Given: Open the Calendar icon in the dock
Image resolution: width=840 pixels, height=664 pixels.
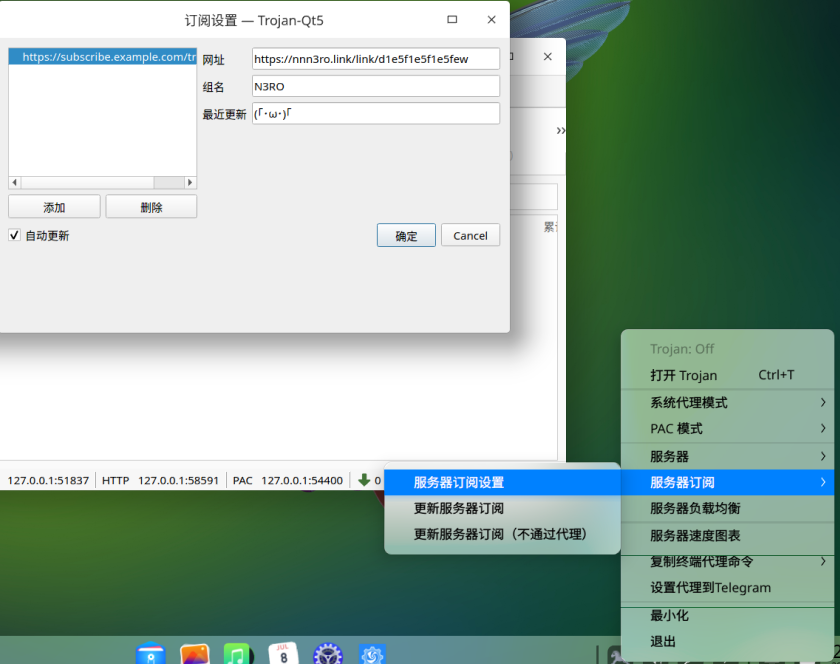Looking at the screenshot, I should tap(283, 655).
